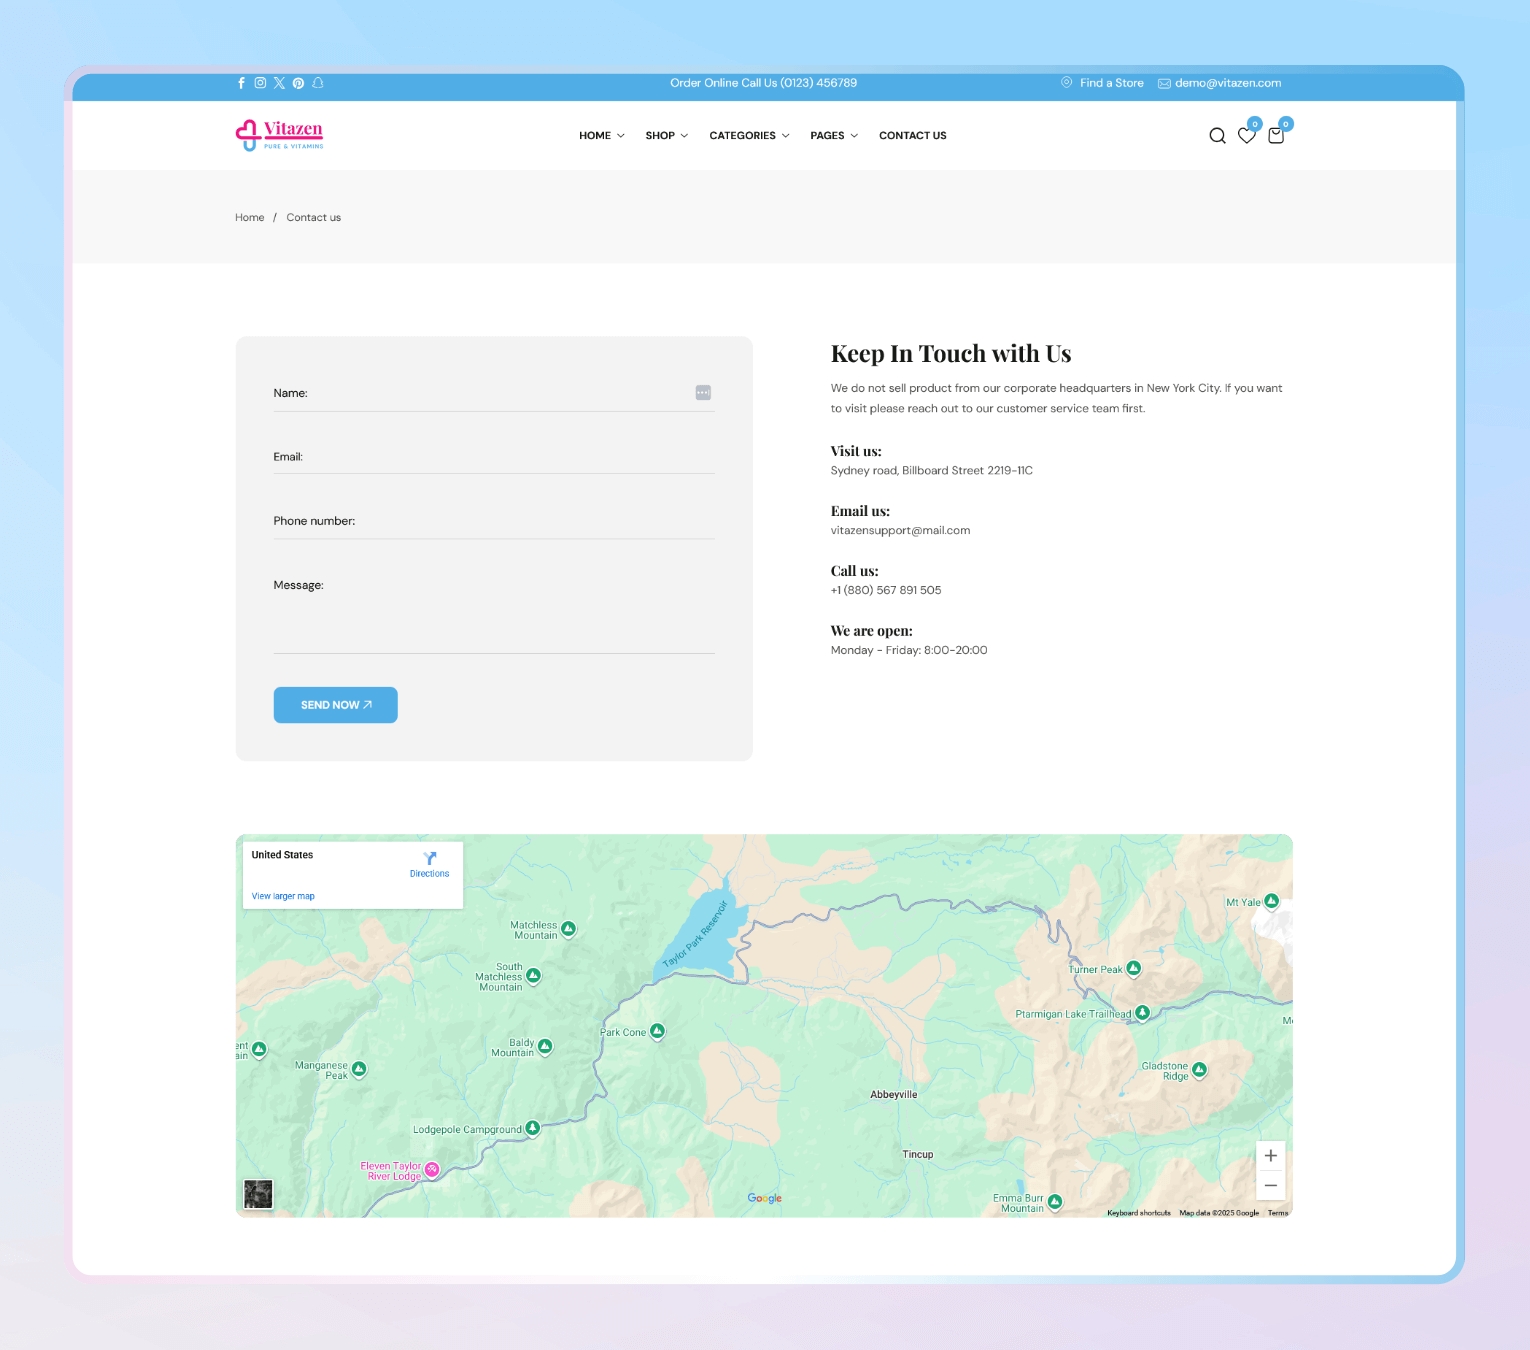Viewport: 1530px width, 1350px height.
Task: Open View larger map link
Action: pyautogui.click(x=283, y=896)
